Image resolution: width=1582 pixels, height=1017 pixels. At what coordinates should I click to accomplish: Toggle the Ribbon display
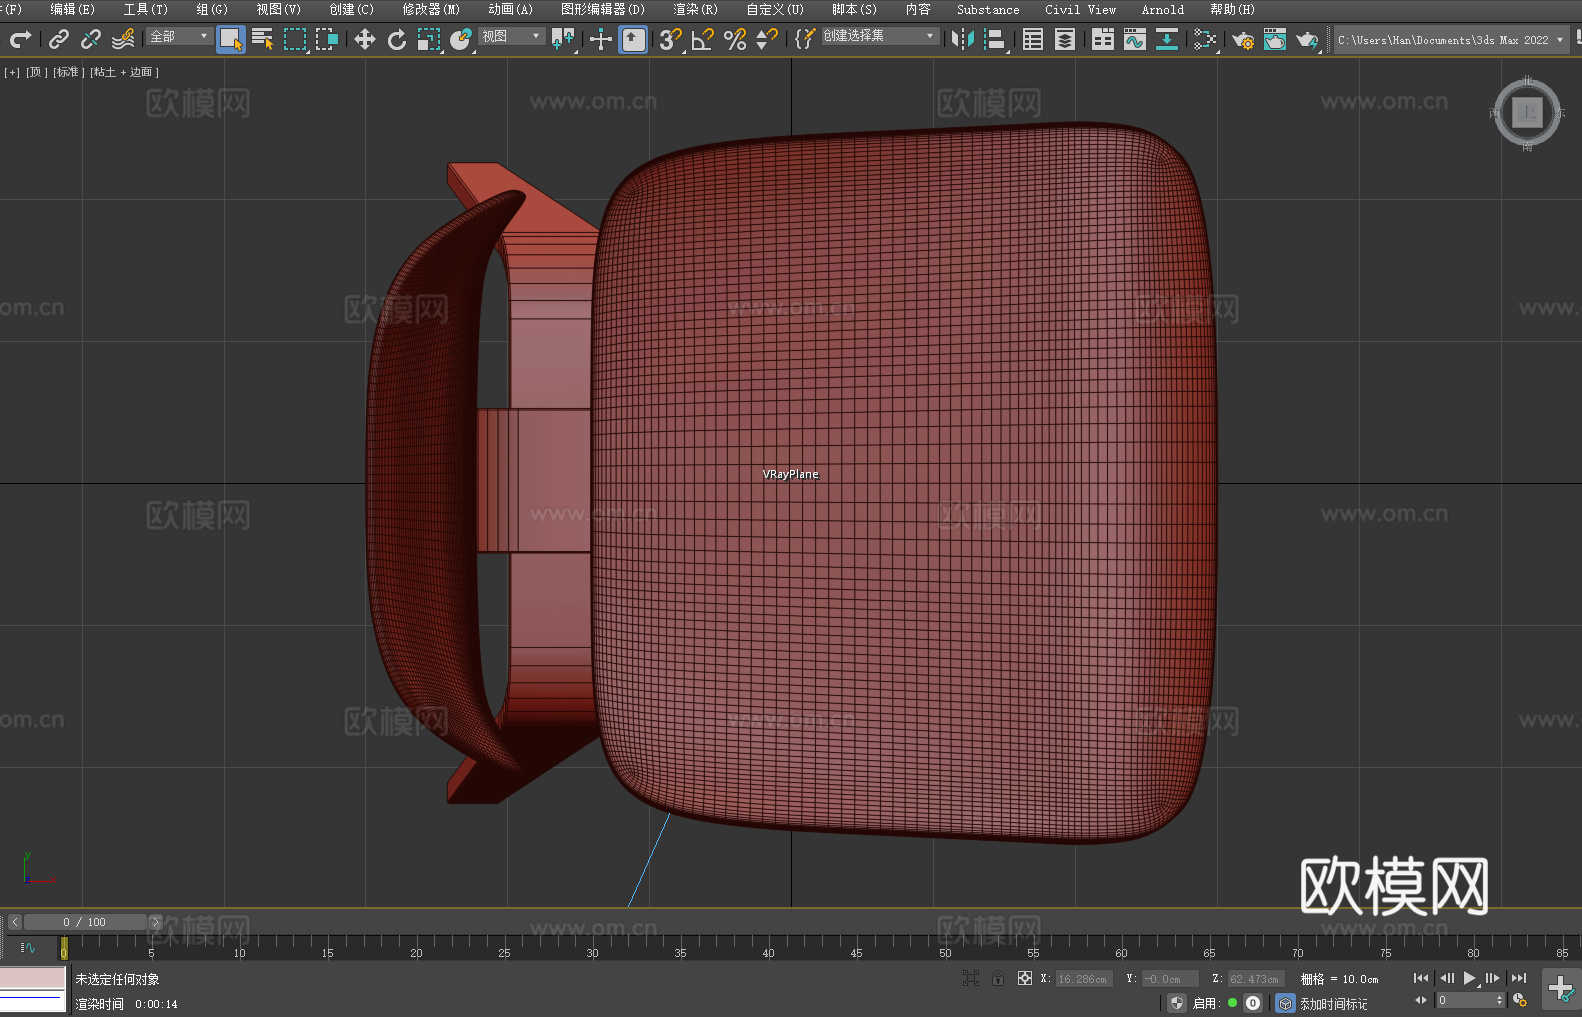pos(1103,39)
